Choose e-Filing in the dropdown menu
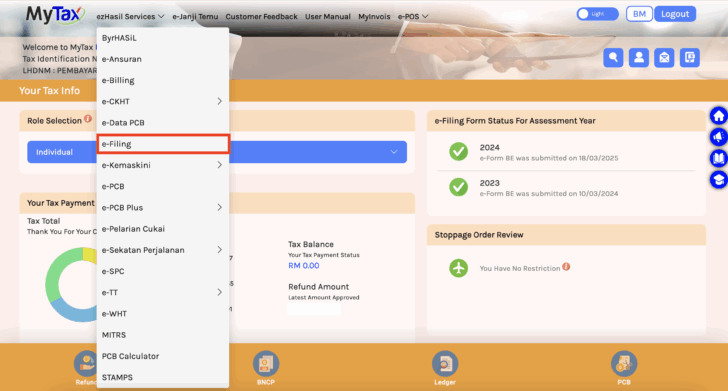This screenshot has height=391, width=728. pos(162,144)
